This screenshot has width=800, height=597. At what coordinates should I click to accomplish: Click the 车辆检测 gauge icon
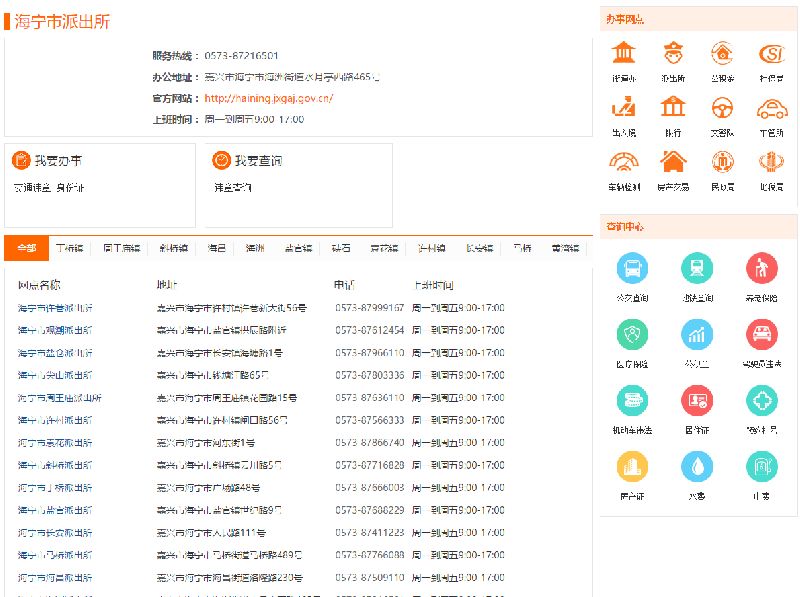pyautogui.click(x=623, y=161)
